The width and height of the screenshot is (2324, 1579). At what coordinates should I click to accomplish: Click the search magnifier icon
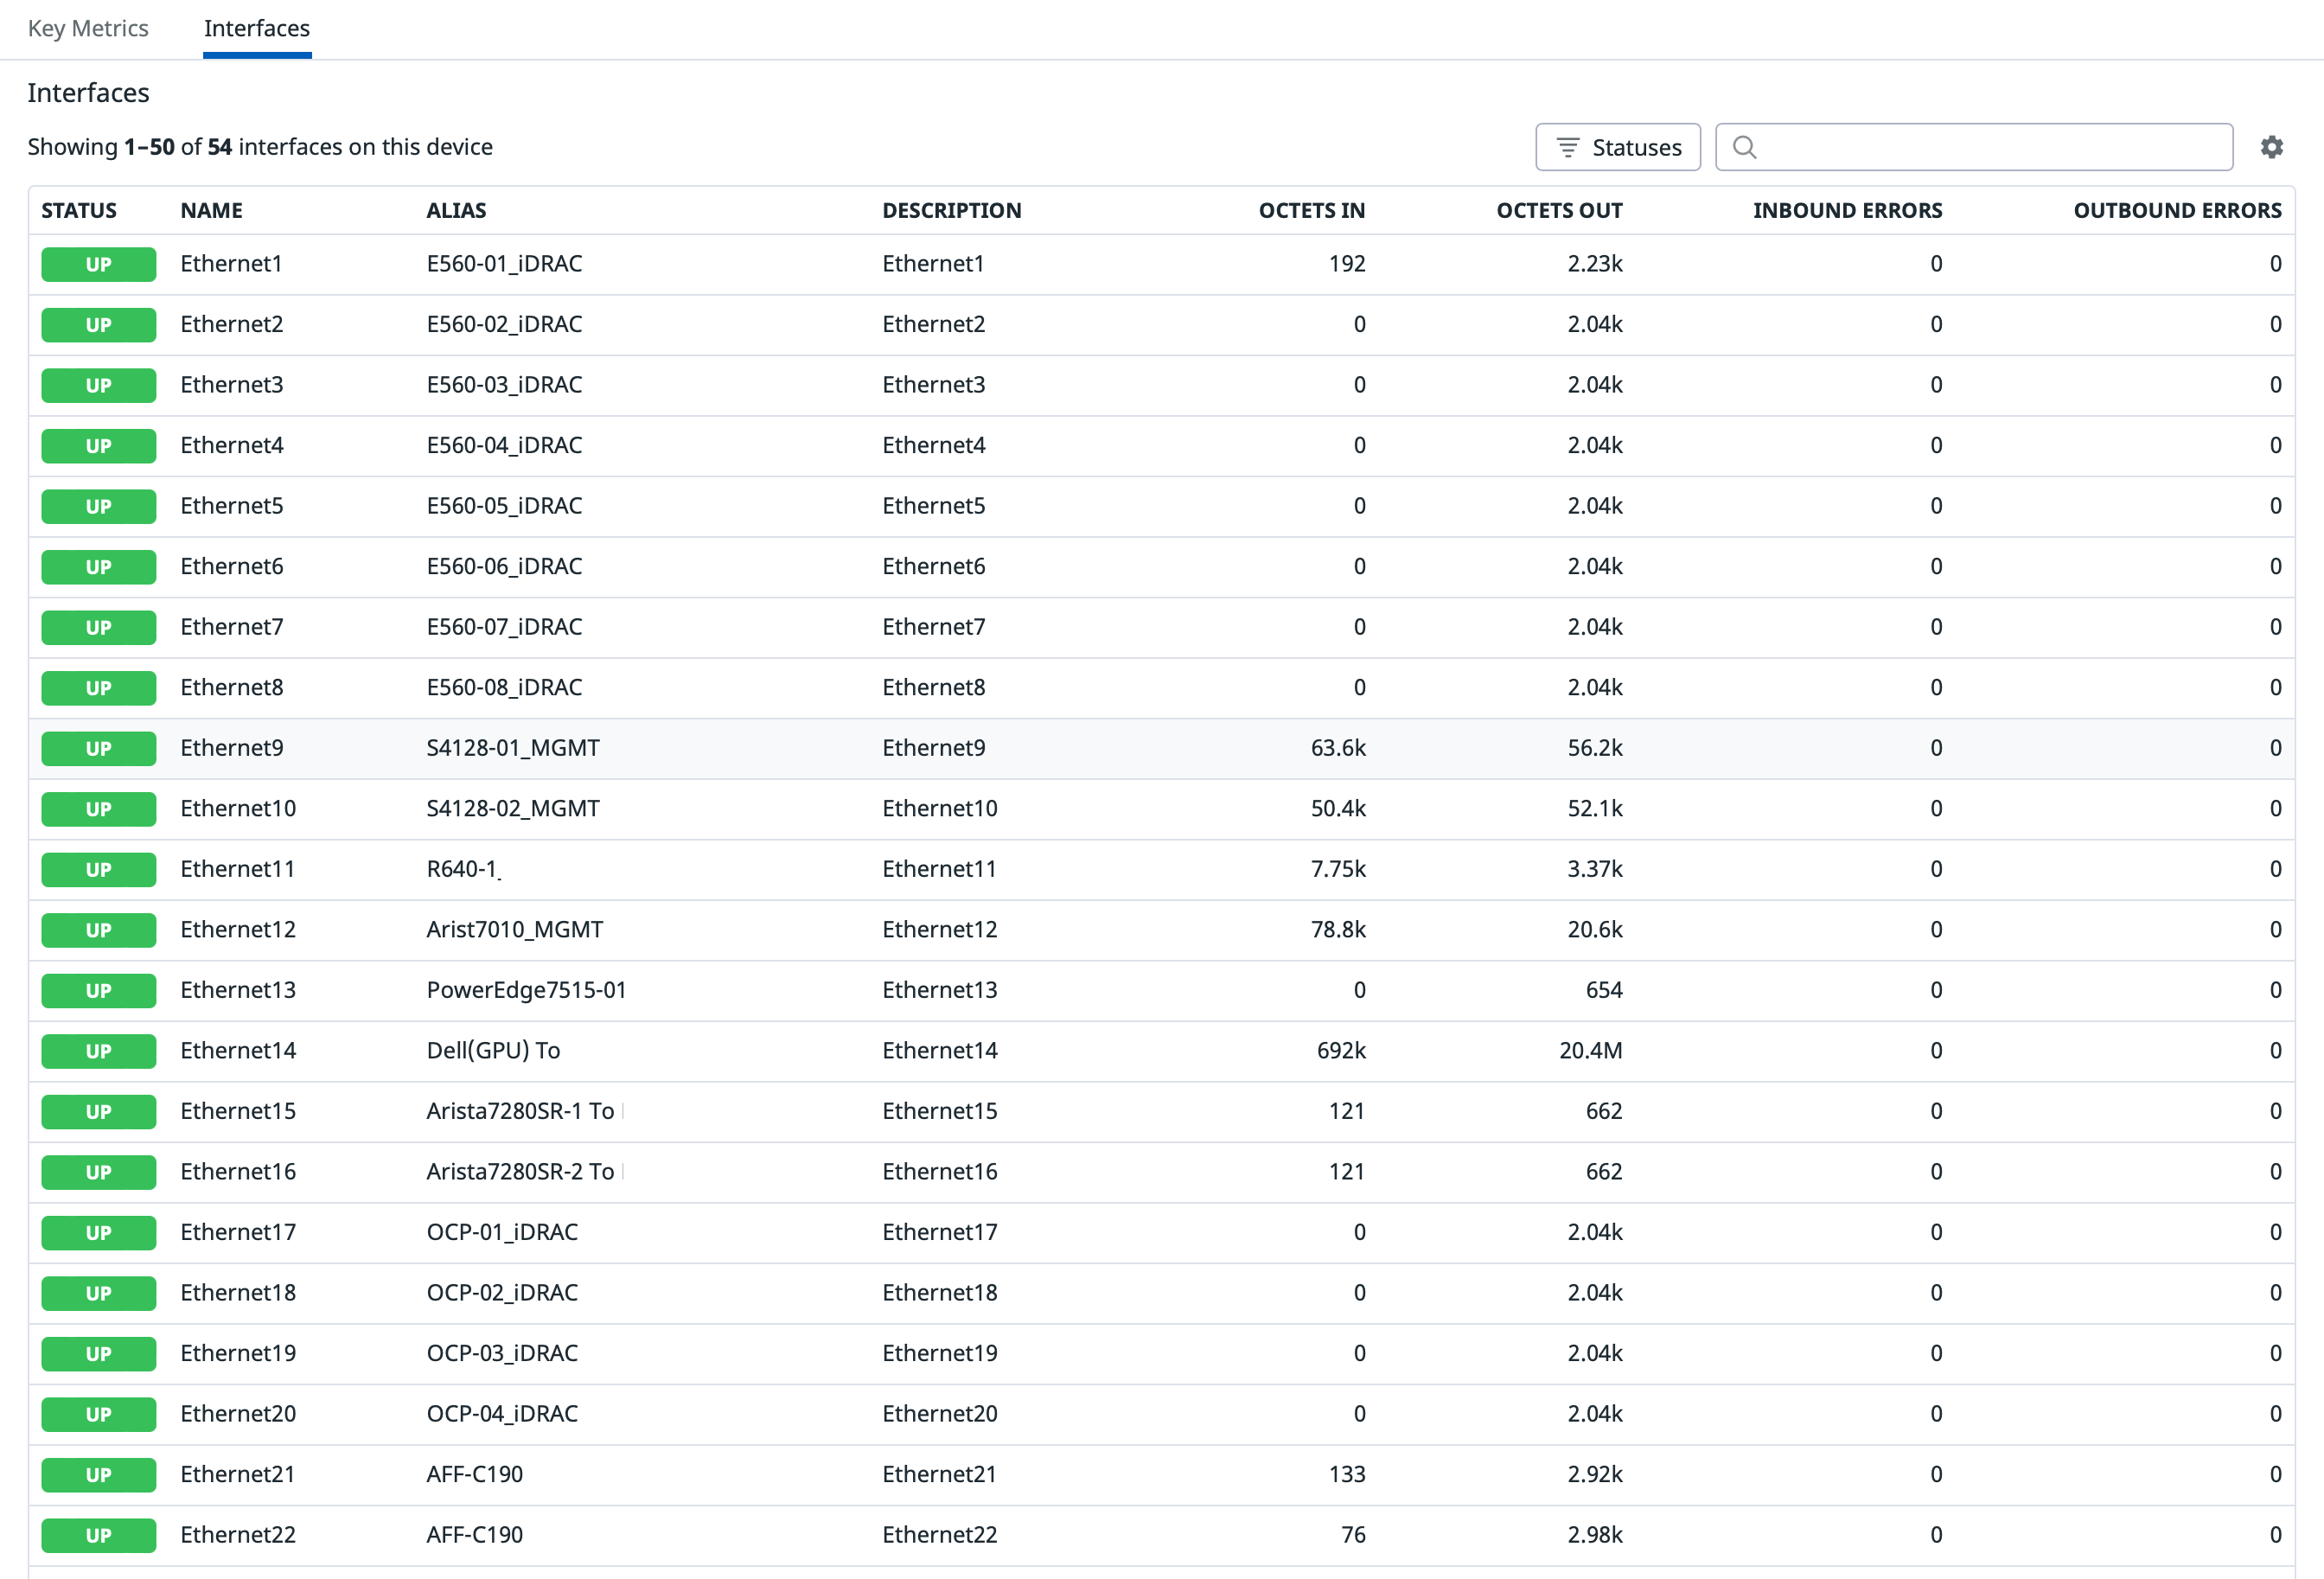pyautogui.click(x=1744, y=147)
